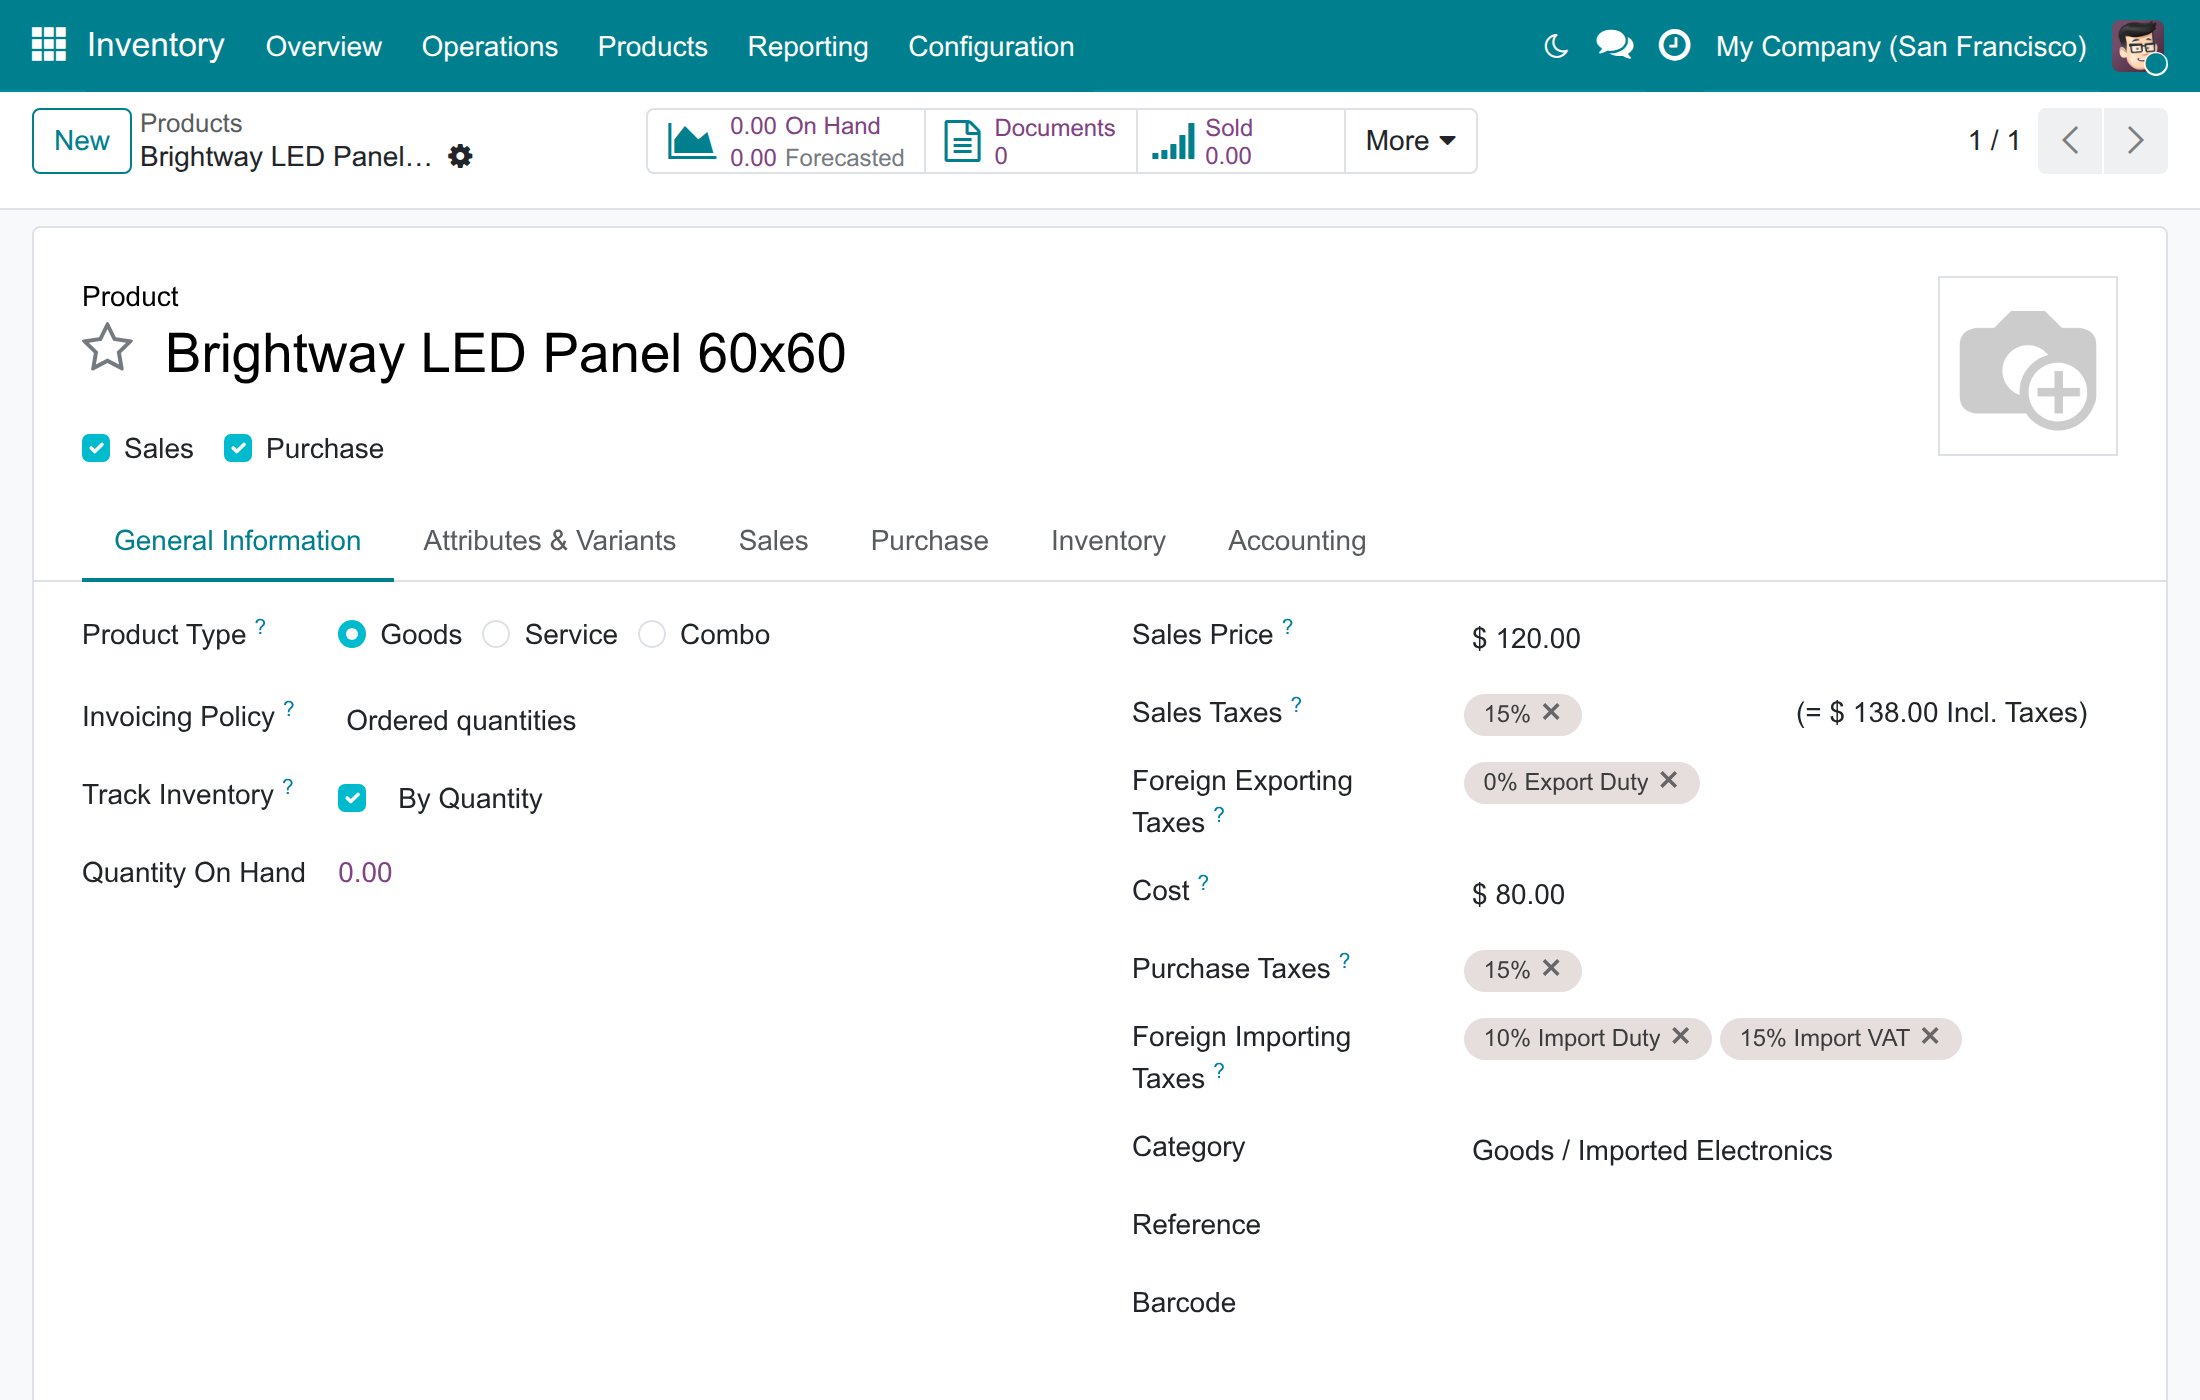Image resolution: width=2200 pixels, height=1400 pixels.
Task: Select the Goods product type
Action: click(352, 634)
